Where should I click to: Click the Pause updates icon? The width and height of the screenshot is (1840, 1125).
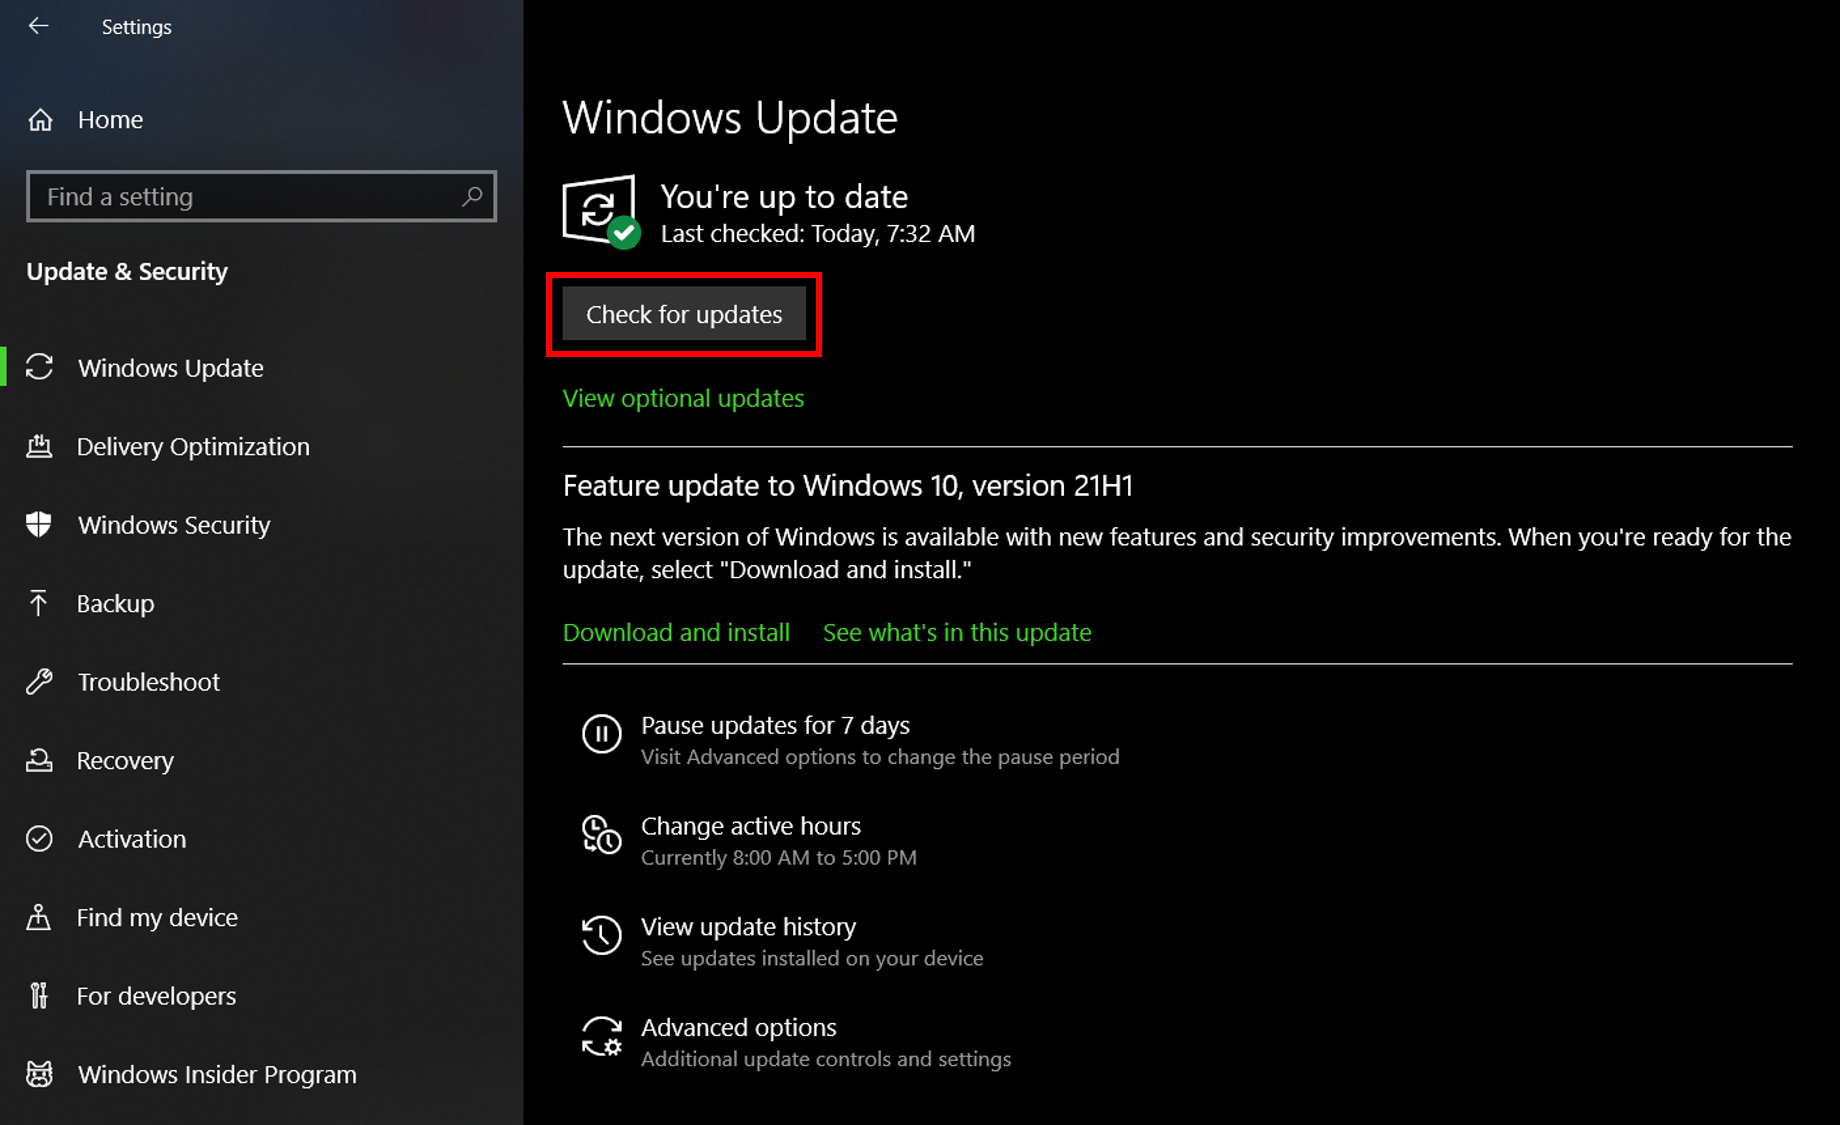point(601,735)
